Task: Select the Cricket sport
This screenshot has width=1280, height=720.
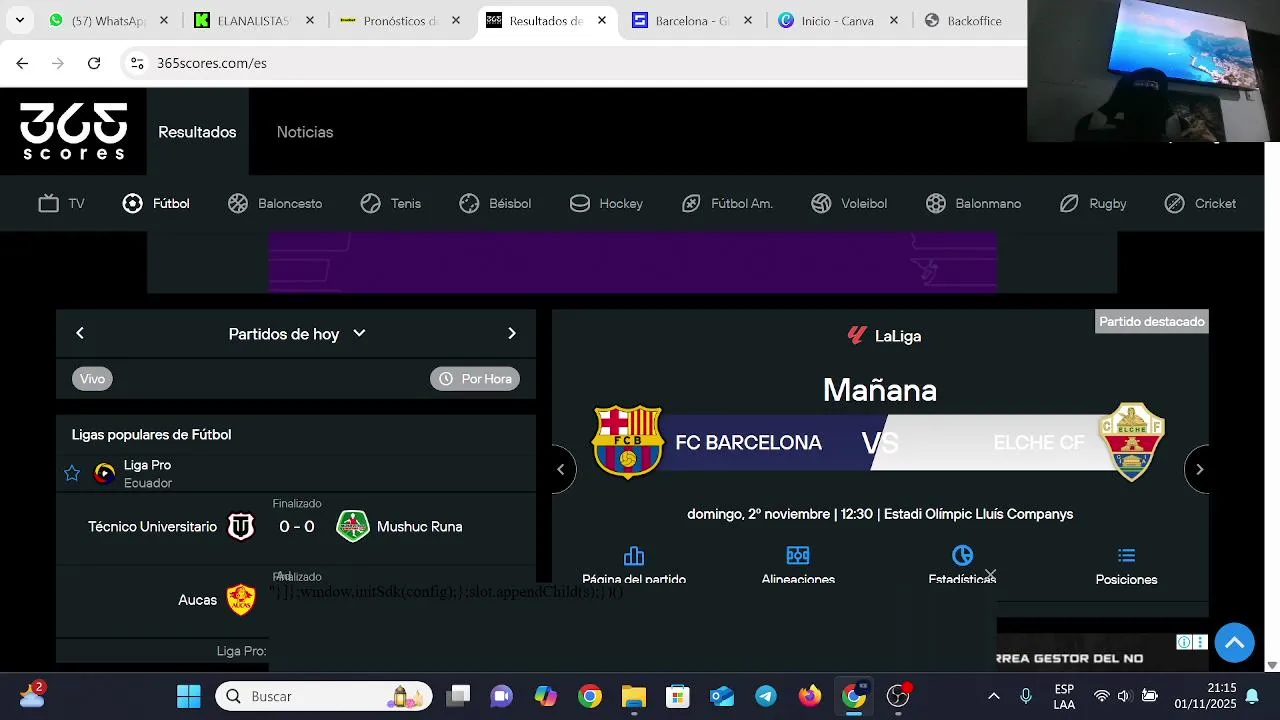Action: pyautogui.click(x=1200, y=203)
